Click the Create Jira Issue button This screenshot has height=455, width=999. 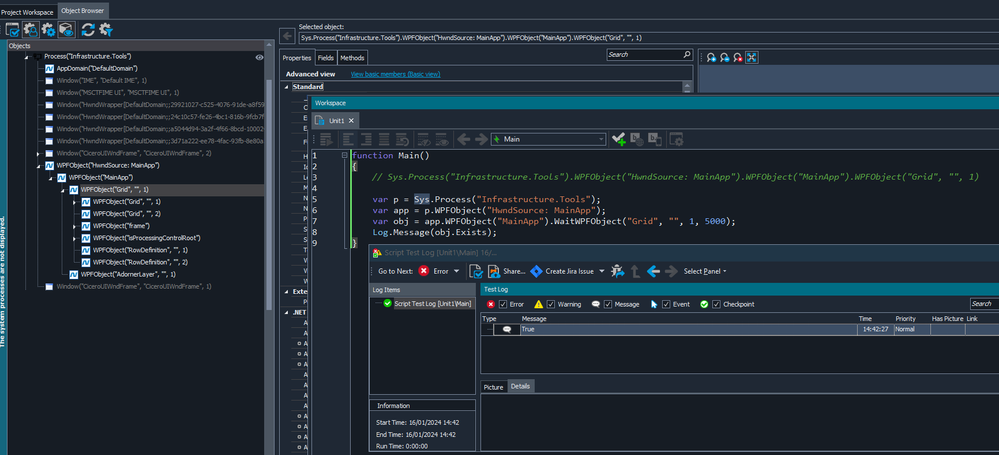(568, 271)
